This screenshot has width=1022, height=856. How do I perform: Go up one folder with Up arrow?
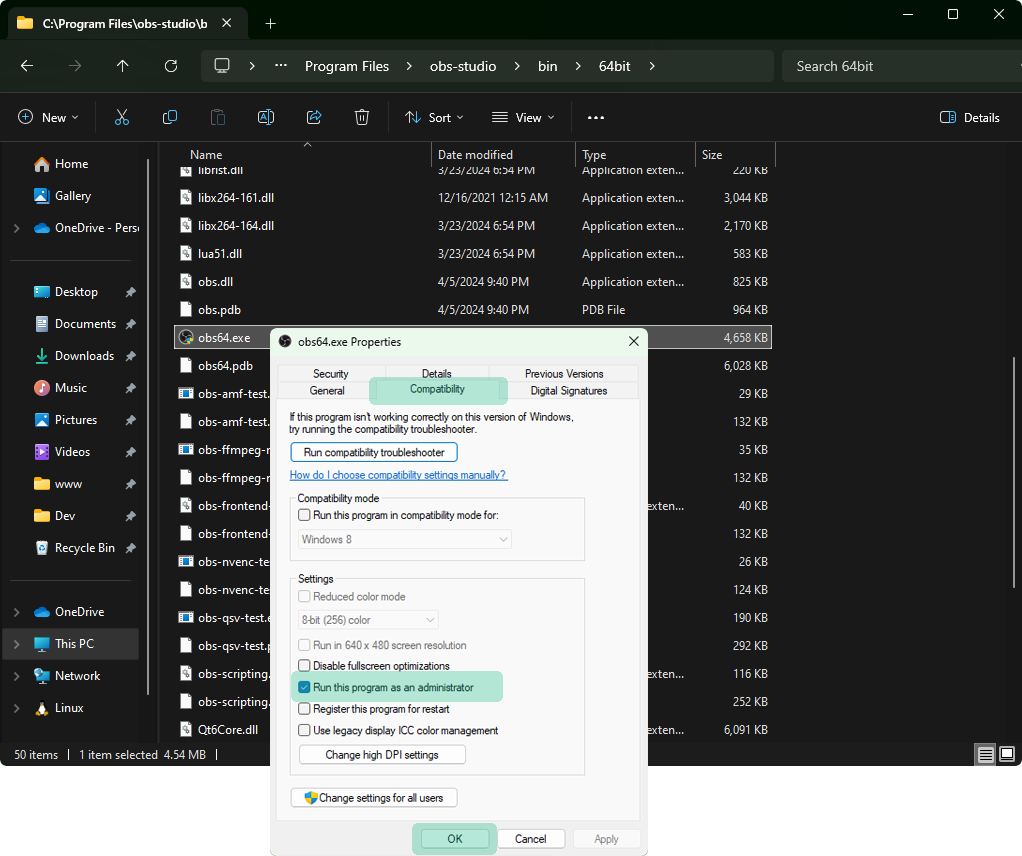[122, 66]
